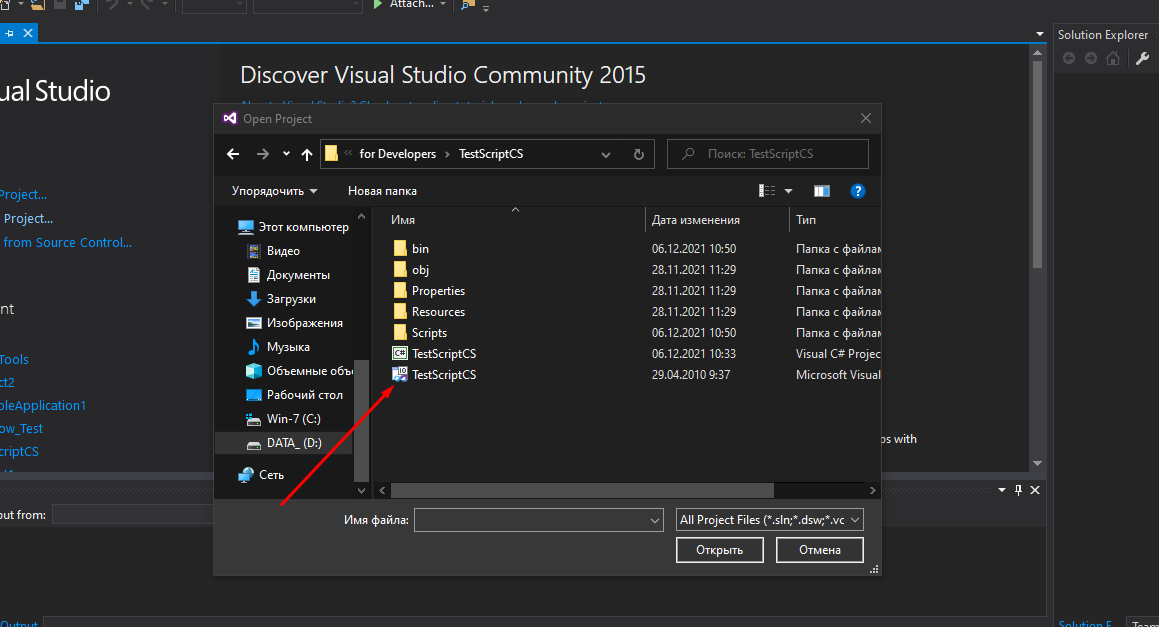Click the horizontal scrollbar of file list
The image size is (1159, 627).
pos(582,491)
